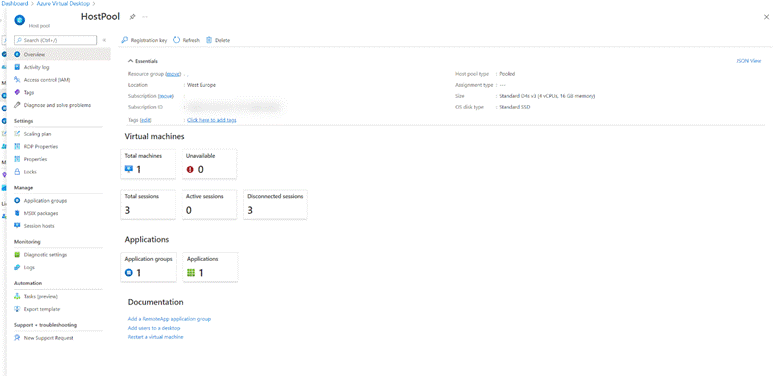Click Resource group move link
780x376 pixels.
173,74
